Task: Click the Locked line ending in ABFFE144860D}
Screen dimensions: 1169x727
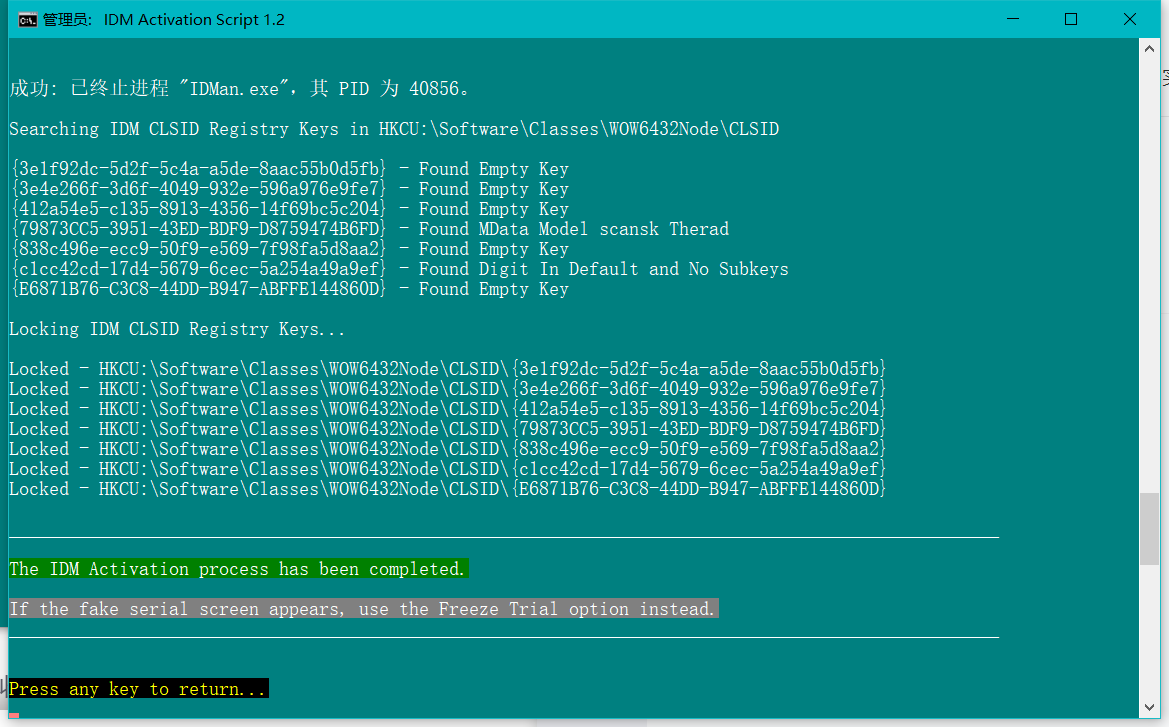Action: point(447,489)
